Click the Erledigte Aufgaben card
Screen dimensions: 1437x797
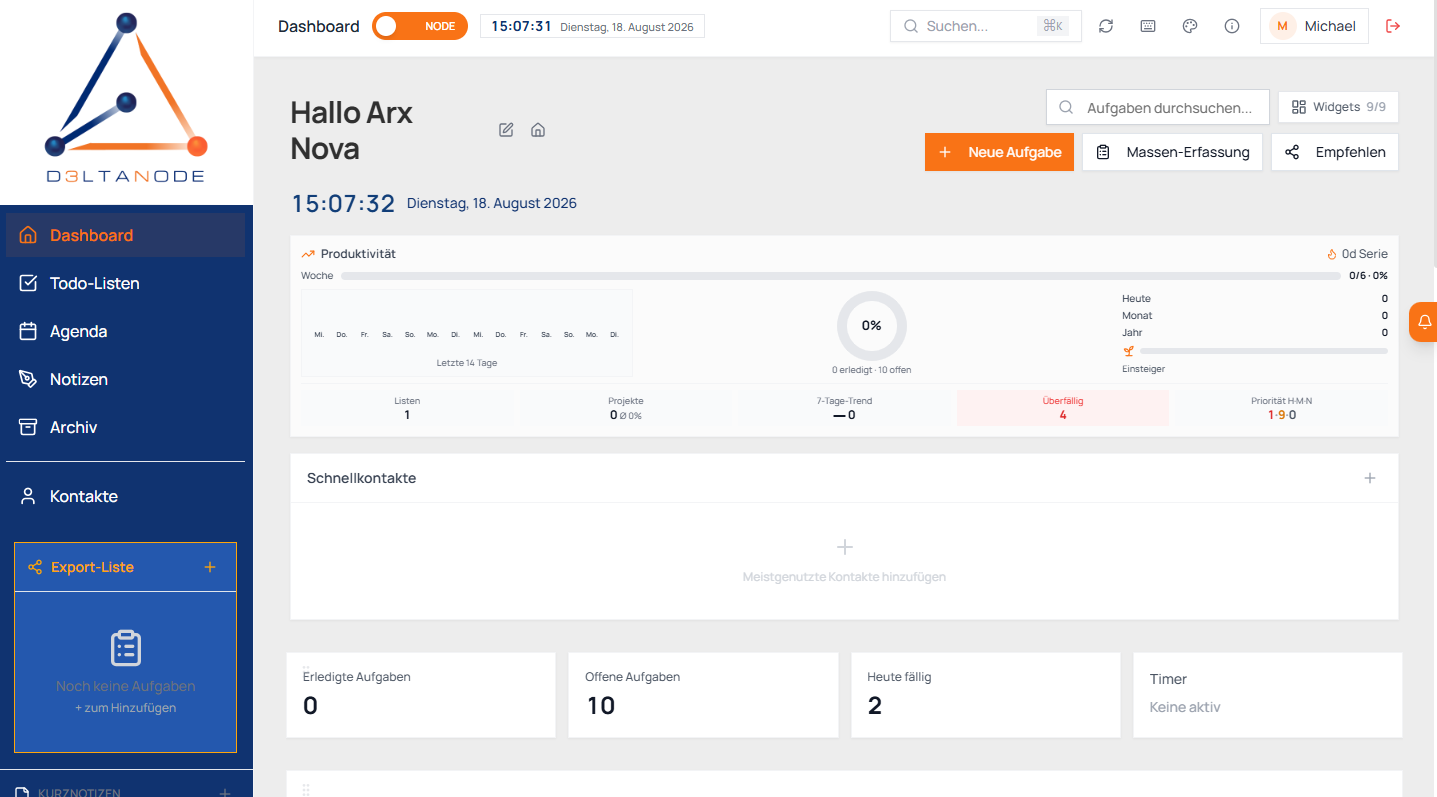(x=421, y=695)
